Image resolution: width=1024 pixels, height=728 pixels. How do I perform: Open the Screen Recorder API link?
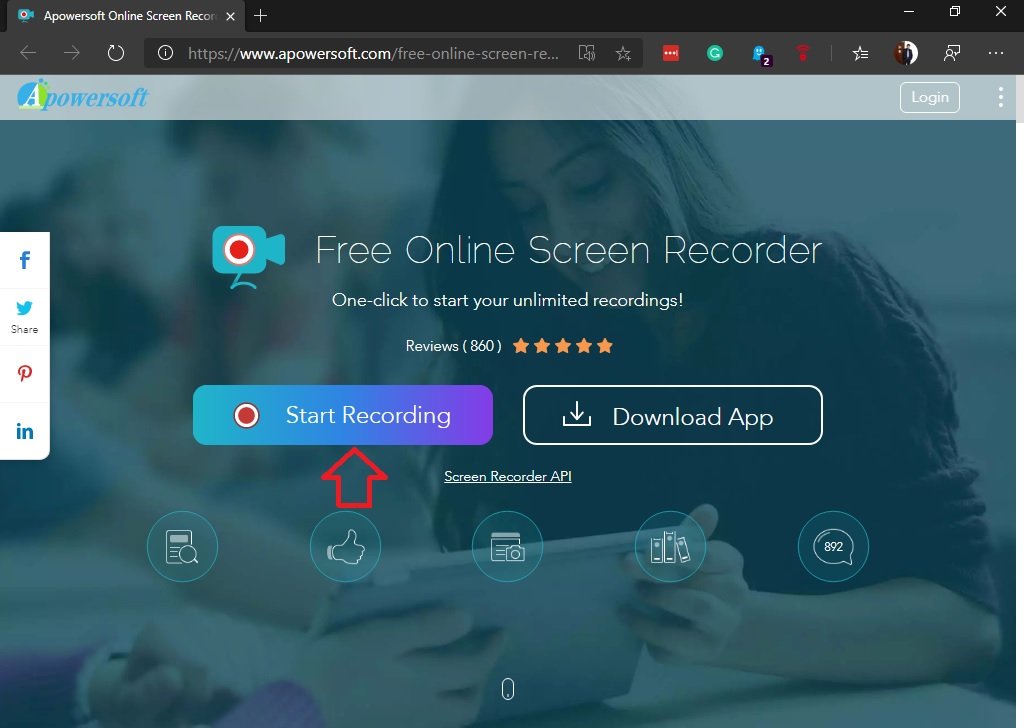click(507, 477)
